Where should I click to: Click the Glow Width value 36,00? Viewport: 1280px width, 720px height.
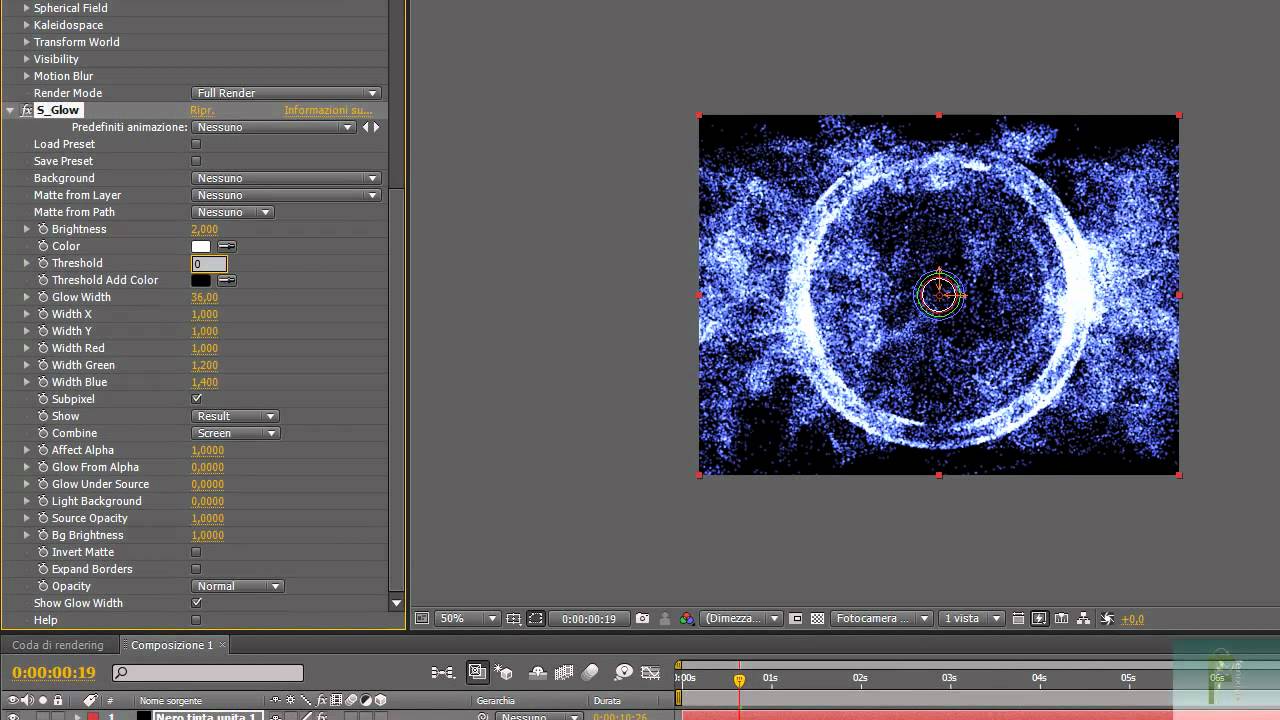click(x=204, y=297)
